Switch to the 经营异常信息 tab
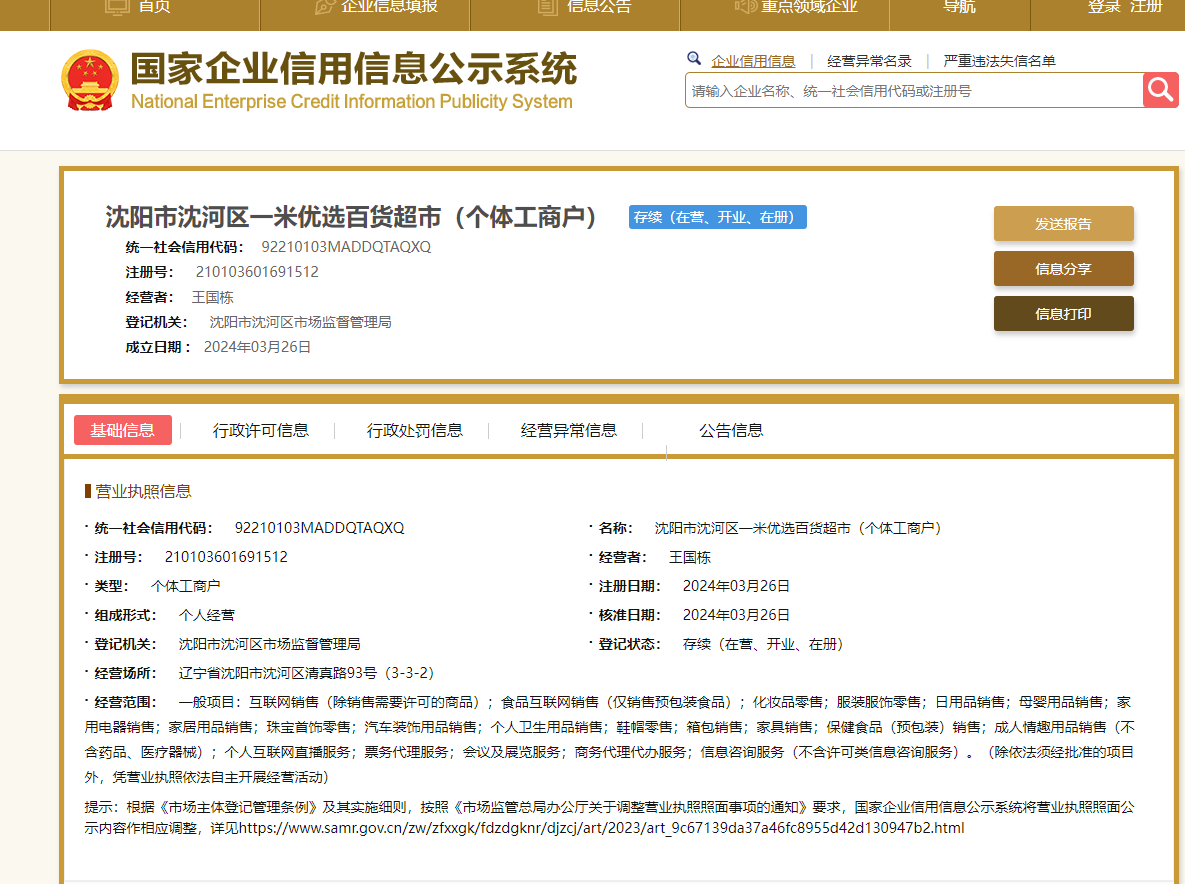This screenshot has height=884, width=1185. coord(568,431)
